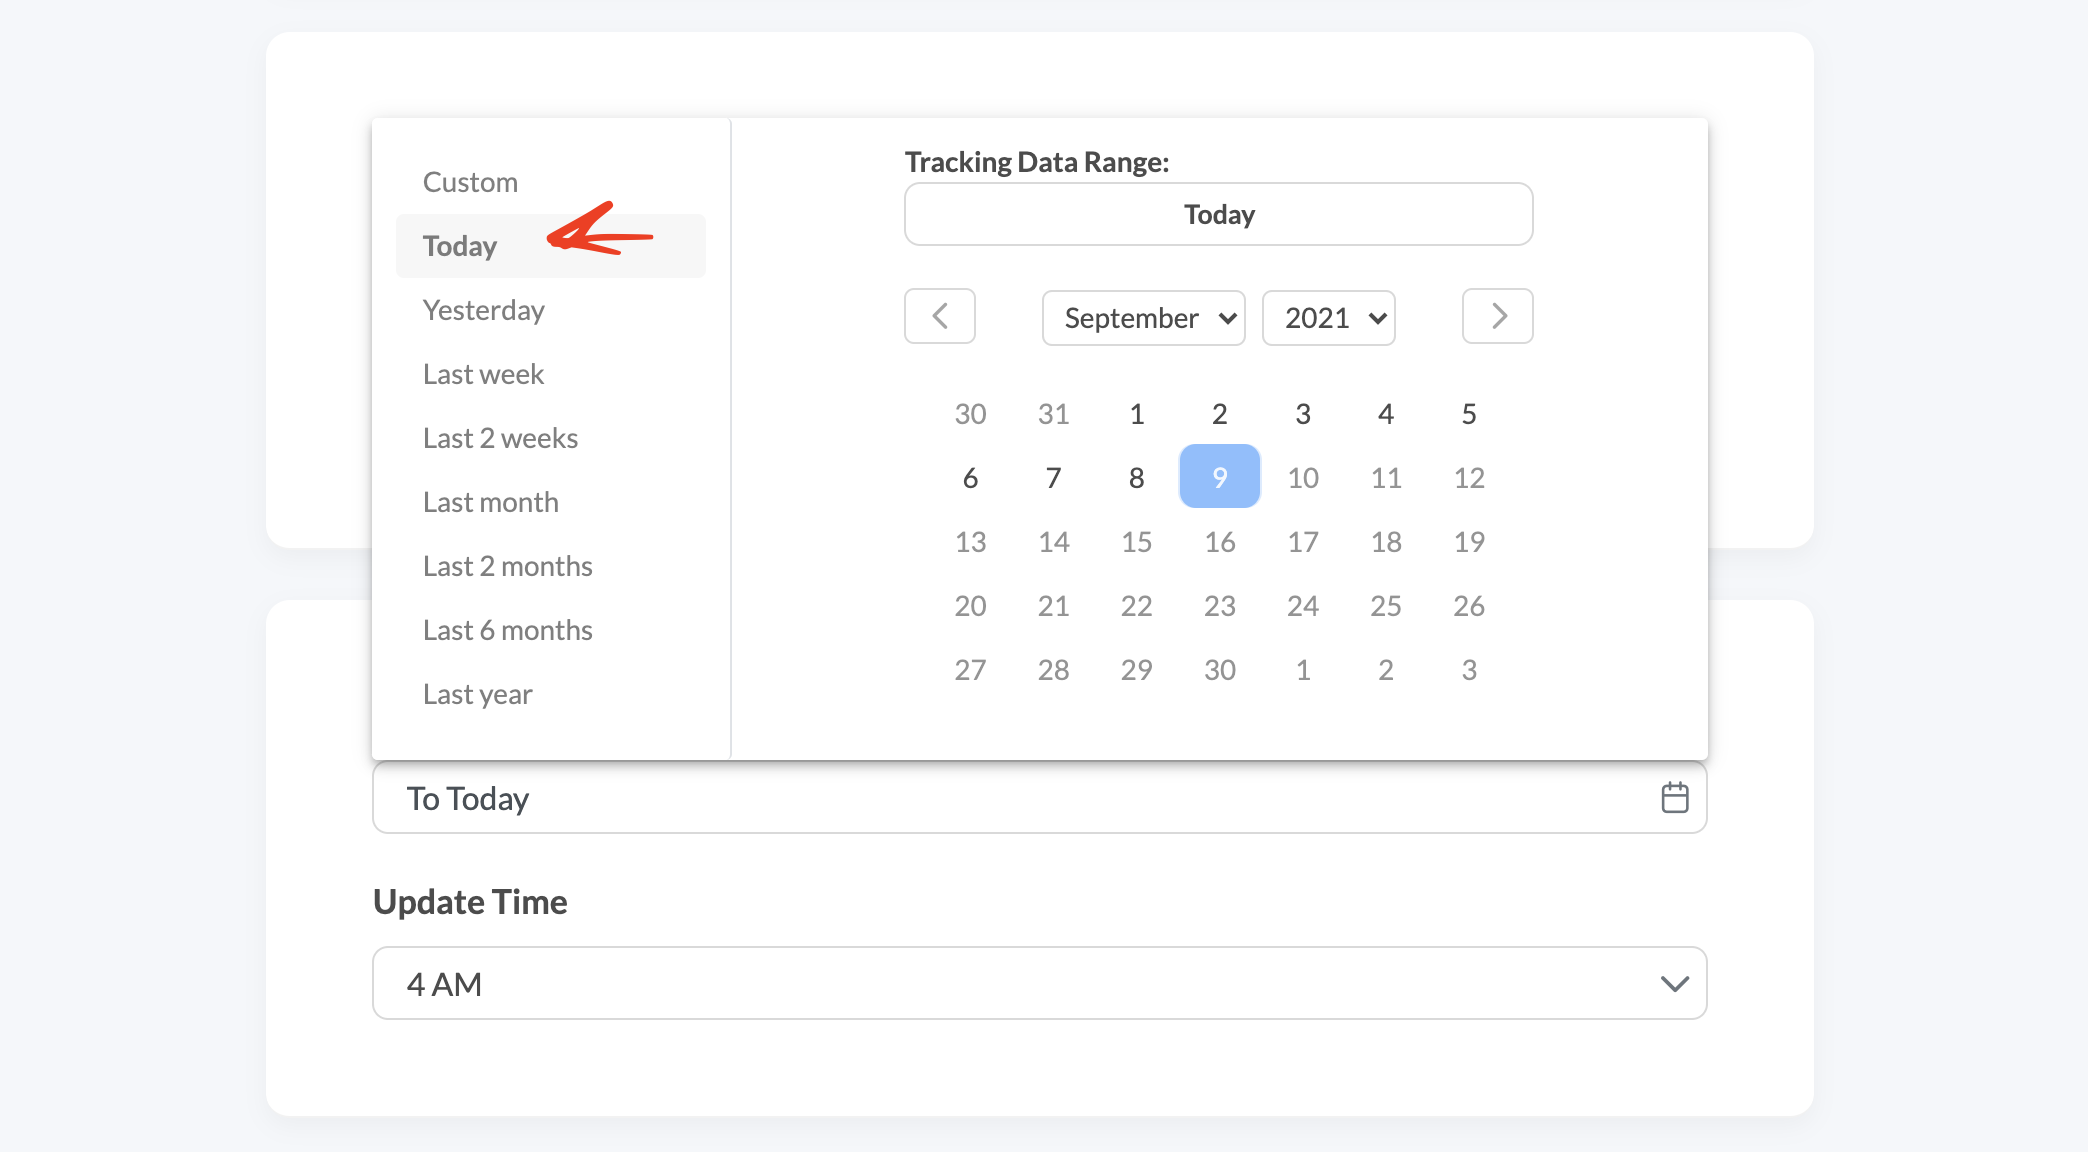The height and width of the screenshot is (1152, 2088).
Task: Click day 20 in calendar
Action: tap(970, 605)
